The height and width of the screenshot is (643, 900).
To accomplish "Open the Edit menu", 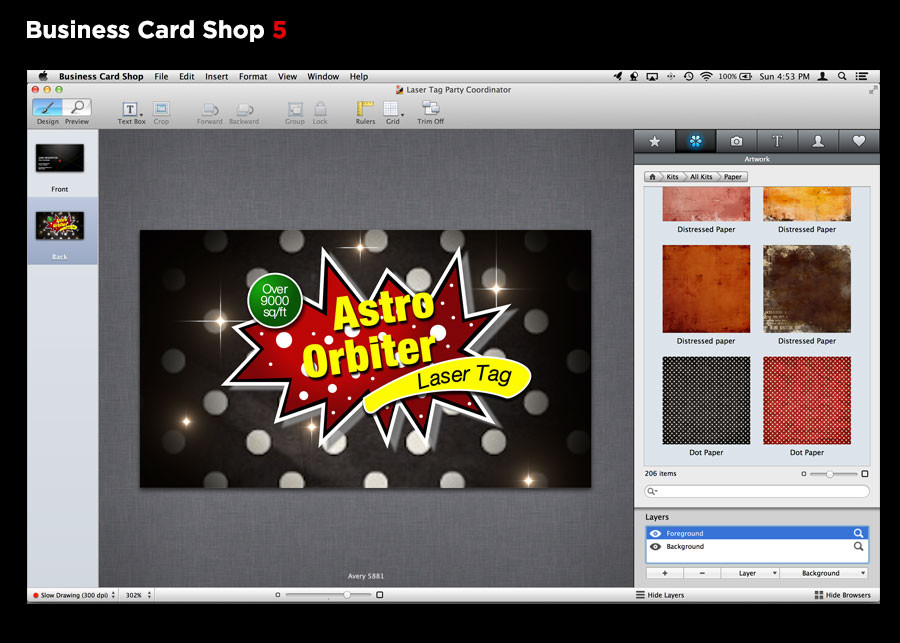I will [x=187, y=76].
